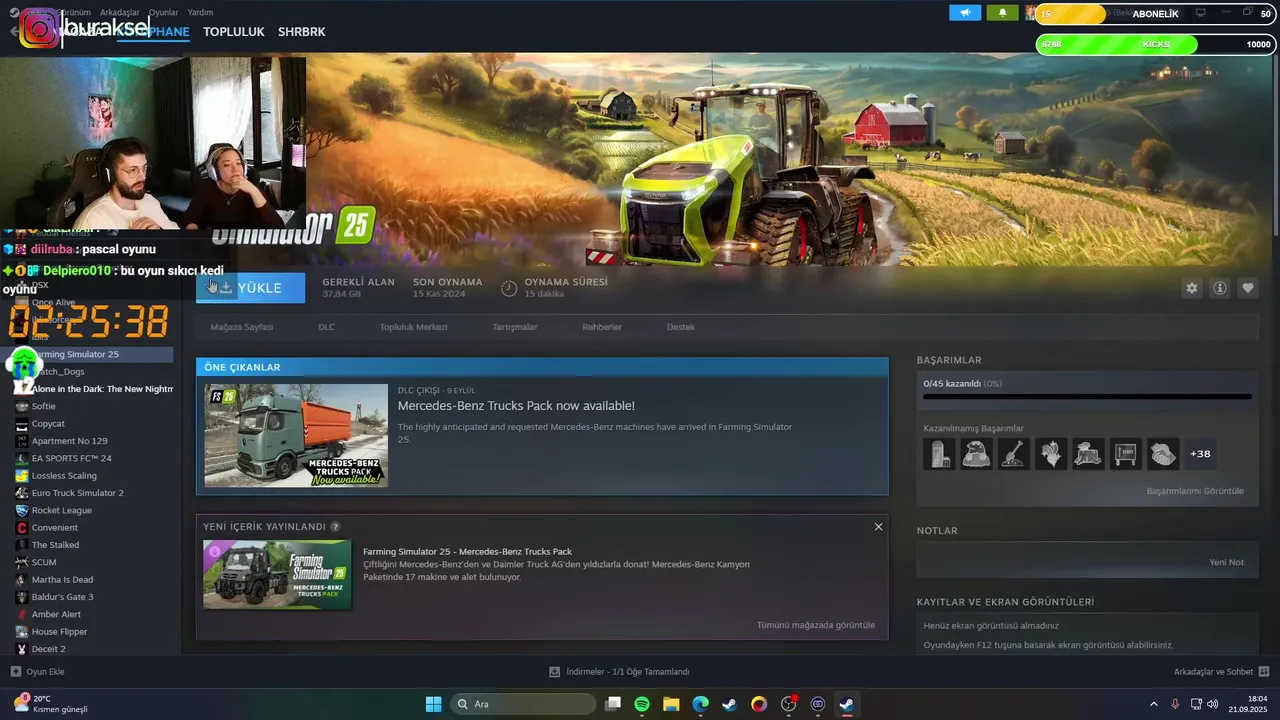Open Mercedes-Benz Trucks Pack featured thumbnail
Image resolution: width=1280 pixels, height=720 pixels.
coord(296,435)
